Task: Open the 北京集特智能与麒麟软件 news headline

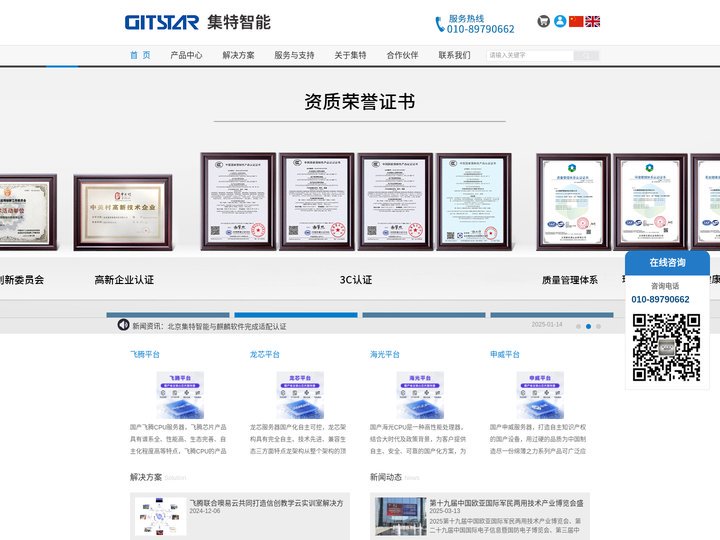Action: (x=227, y=326)
